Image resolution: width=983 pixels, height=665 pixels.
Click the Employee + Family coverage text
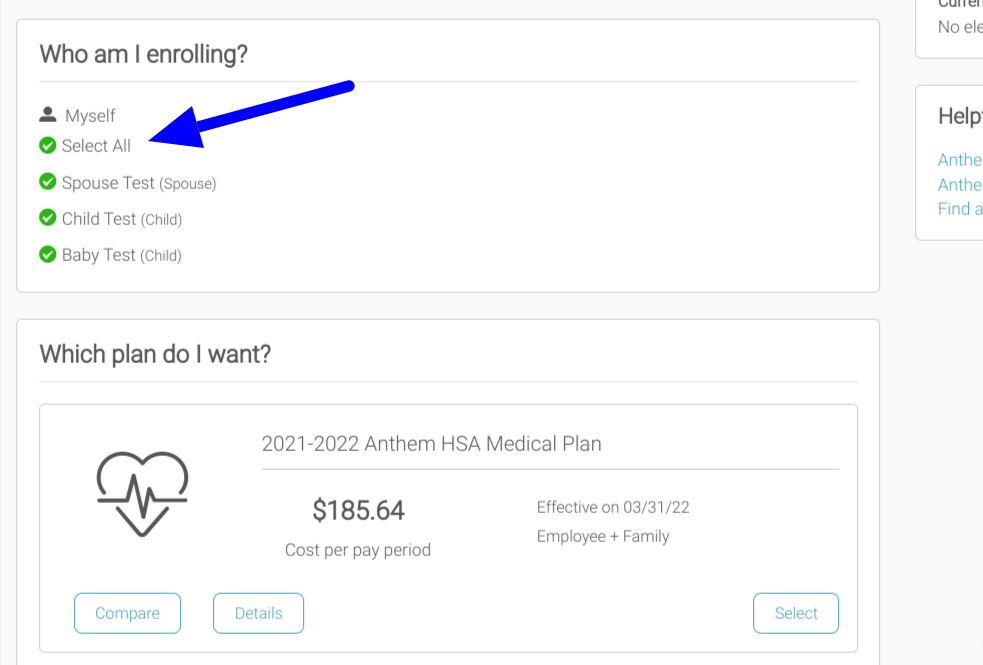pos(603,536)
